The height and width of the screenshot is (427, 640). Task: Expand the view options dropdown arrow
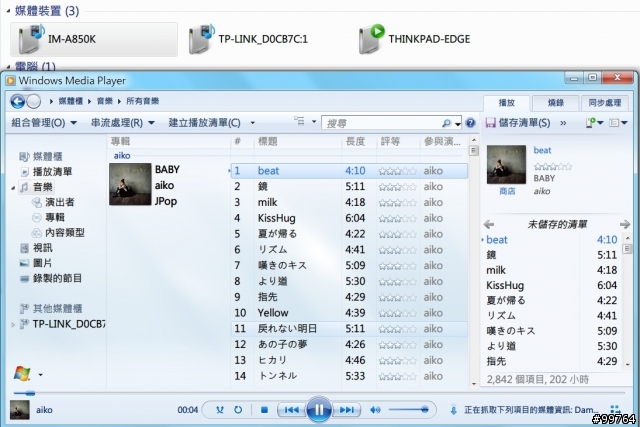(x=314, y=122)
